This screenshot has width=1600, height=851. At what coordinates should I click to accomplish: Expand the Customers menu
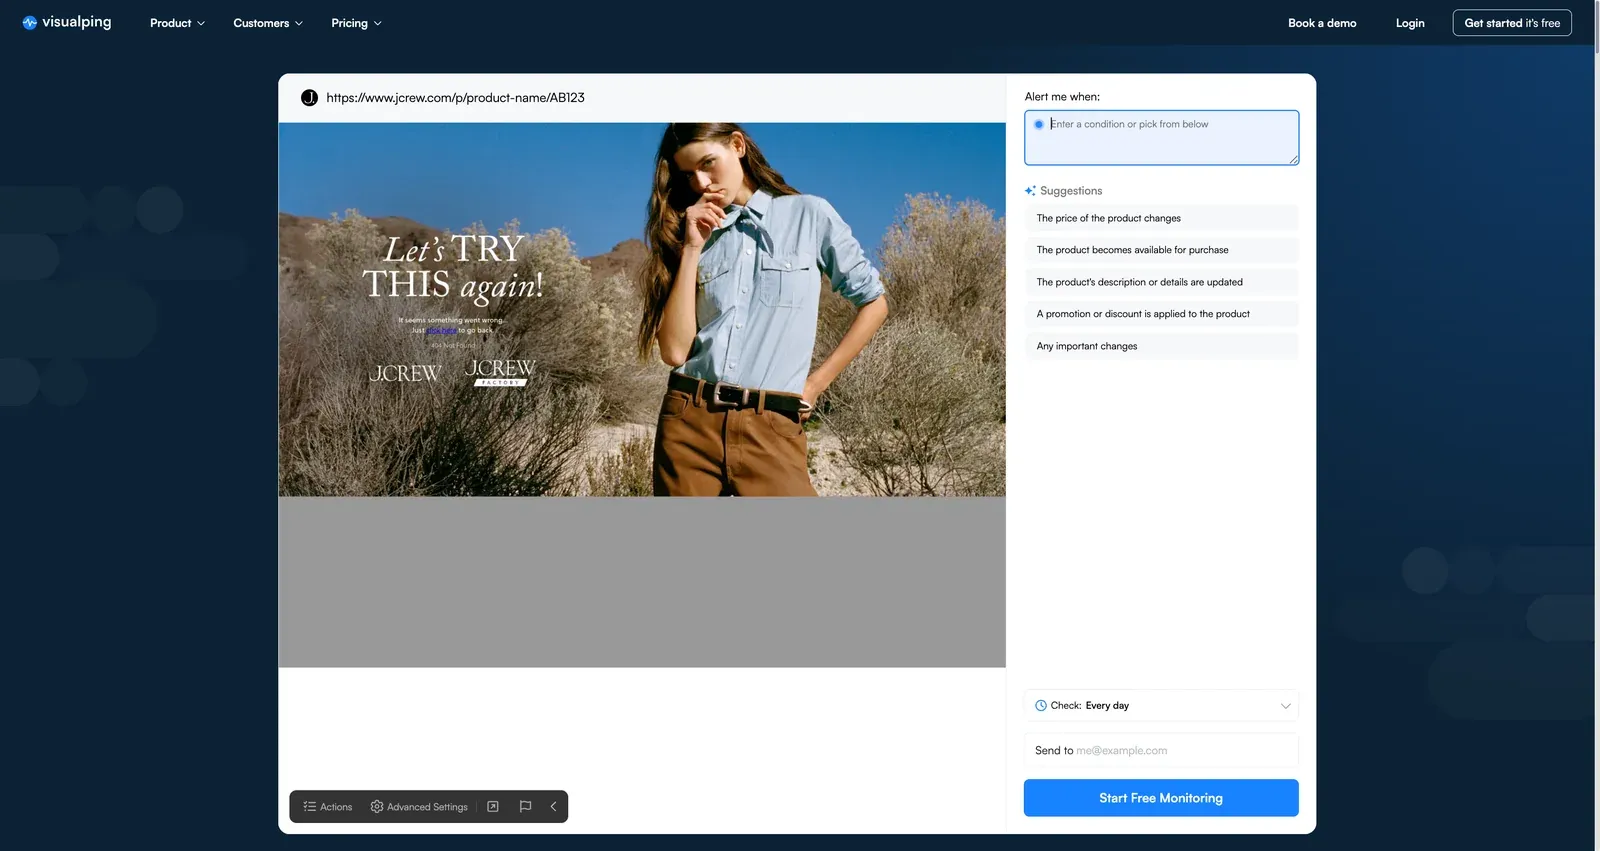[268, 23]
